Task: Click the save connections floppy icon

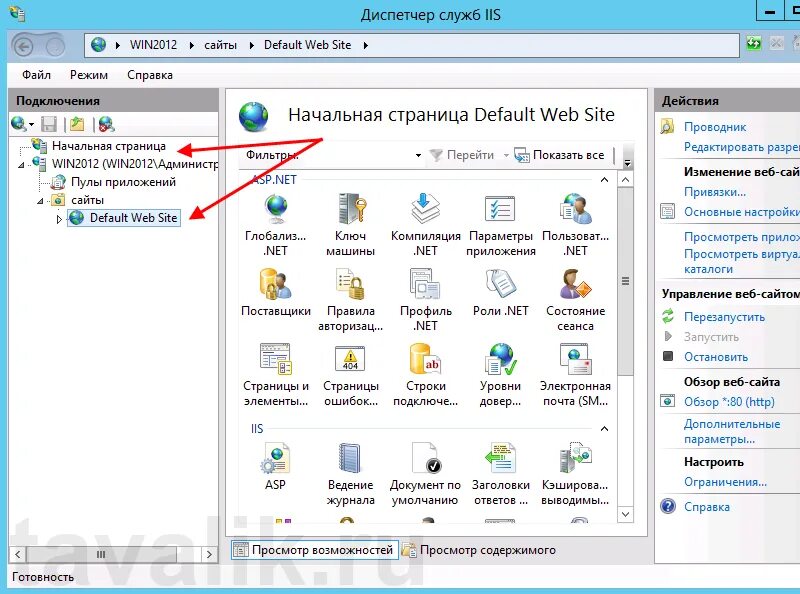Action: click(x=49, y=124)
